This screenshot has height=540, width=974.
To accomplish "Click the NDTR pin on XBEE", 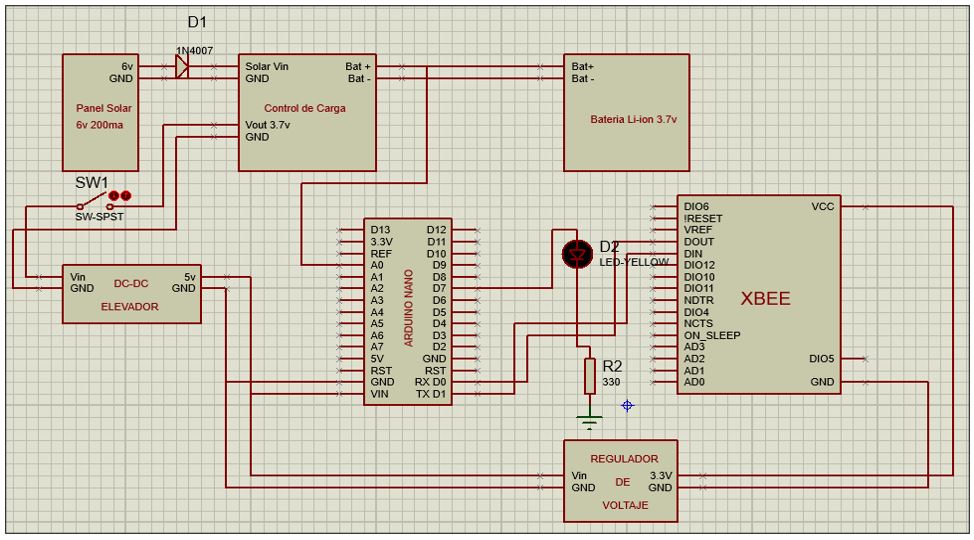I will (x=699, y=300).
